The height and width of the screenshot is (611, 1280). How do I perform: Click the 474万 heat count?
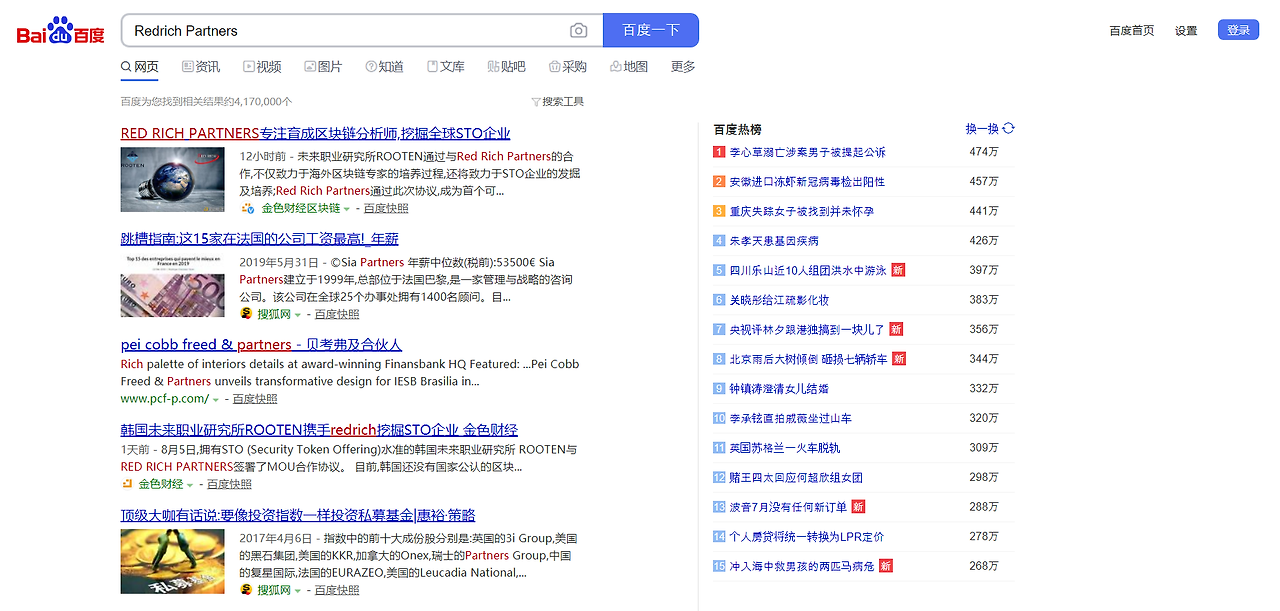(984, 152)
